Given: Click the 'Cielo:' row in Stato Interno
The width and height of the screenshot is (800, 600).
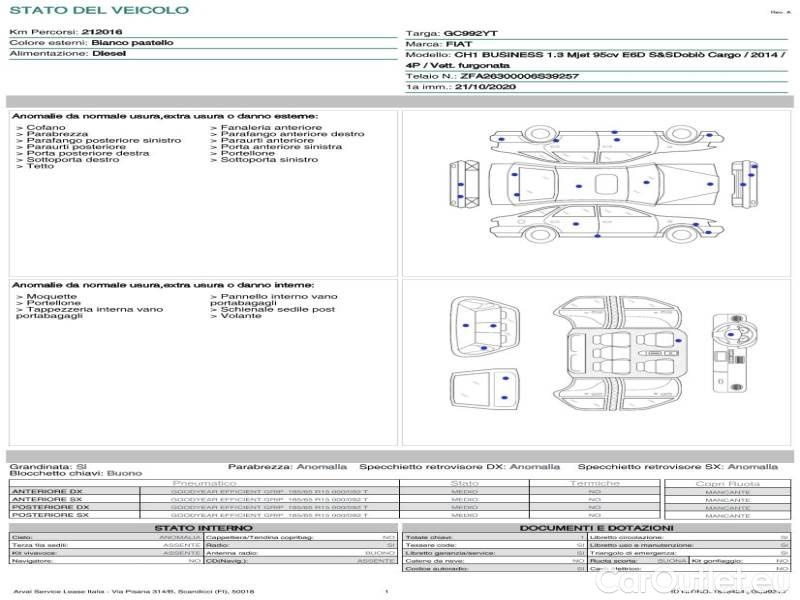Looking at the screenshot, I should tap(106, 537).
